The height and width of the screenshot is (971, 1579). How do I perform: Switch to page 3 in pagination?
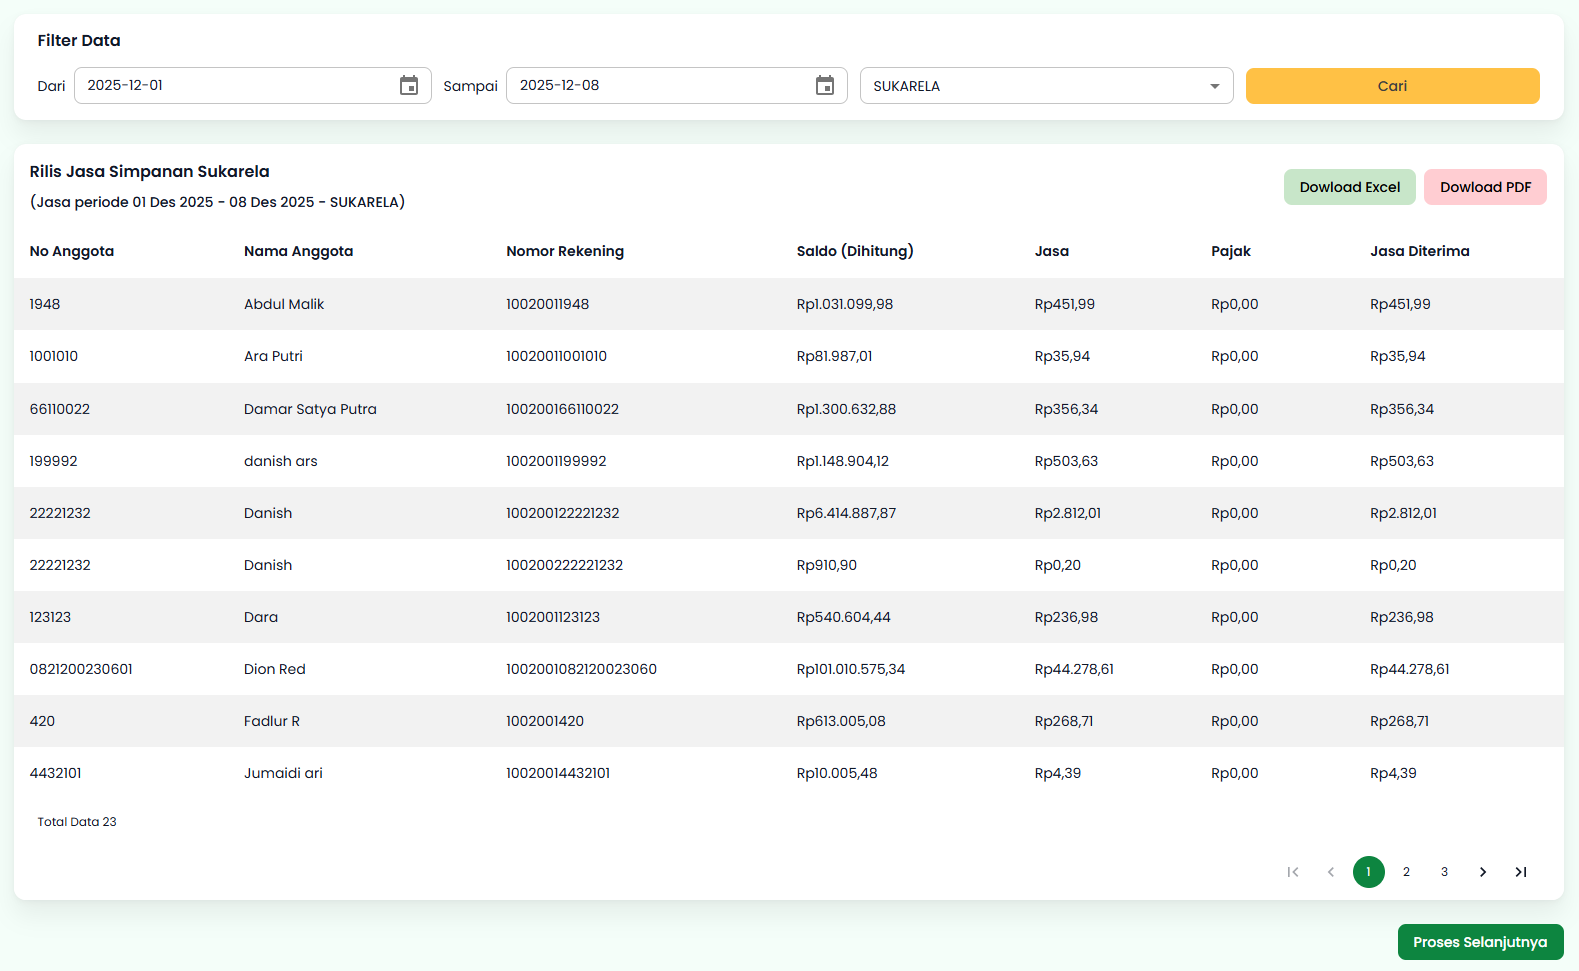point(1445,872)
